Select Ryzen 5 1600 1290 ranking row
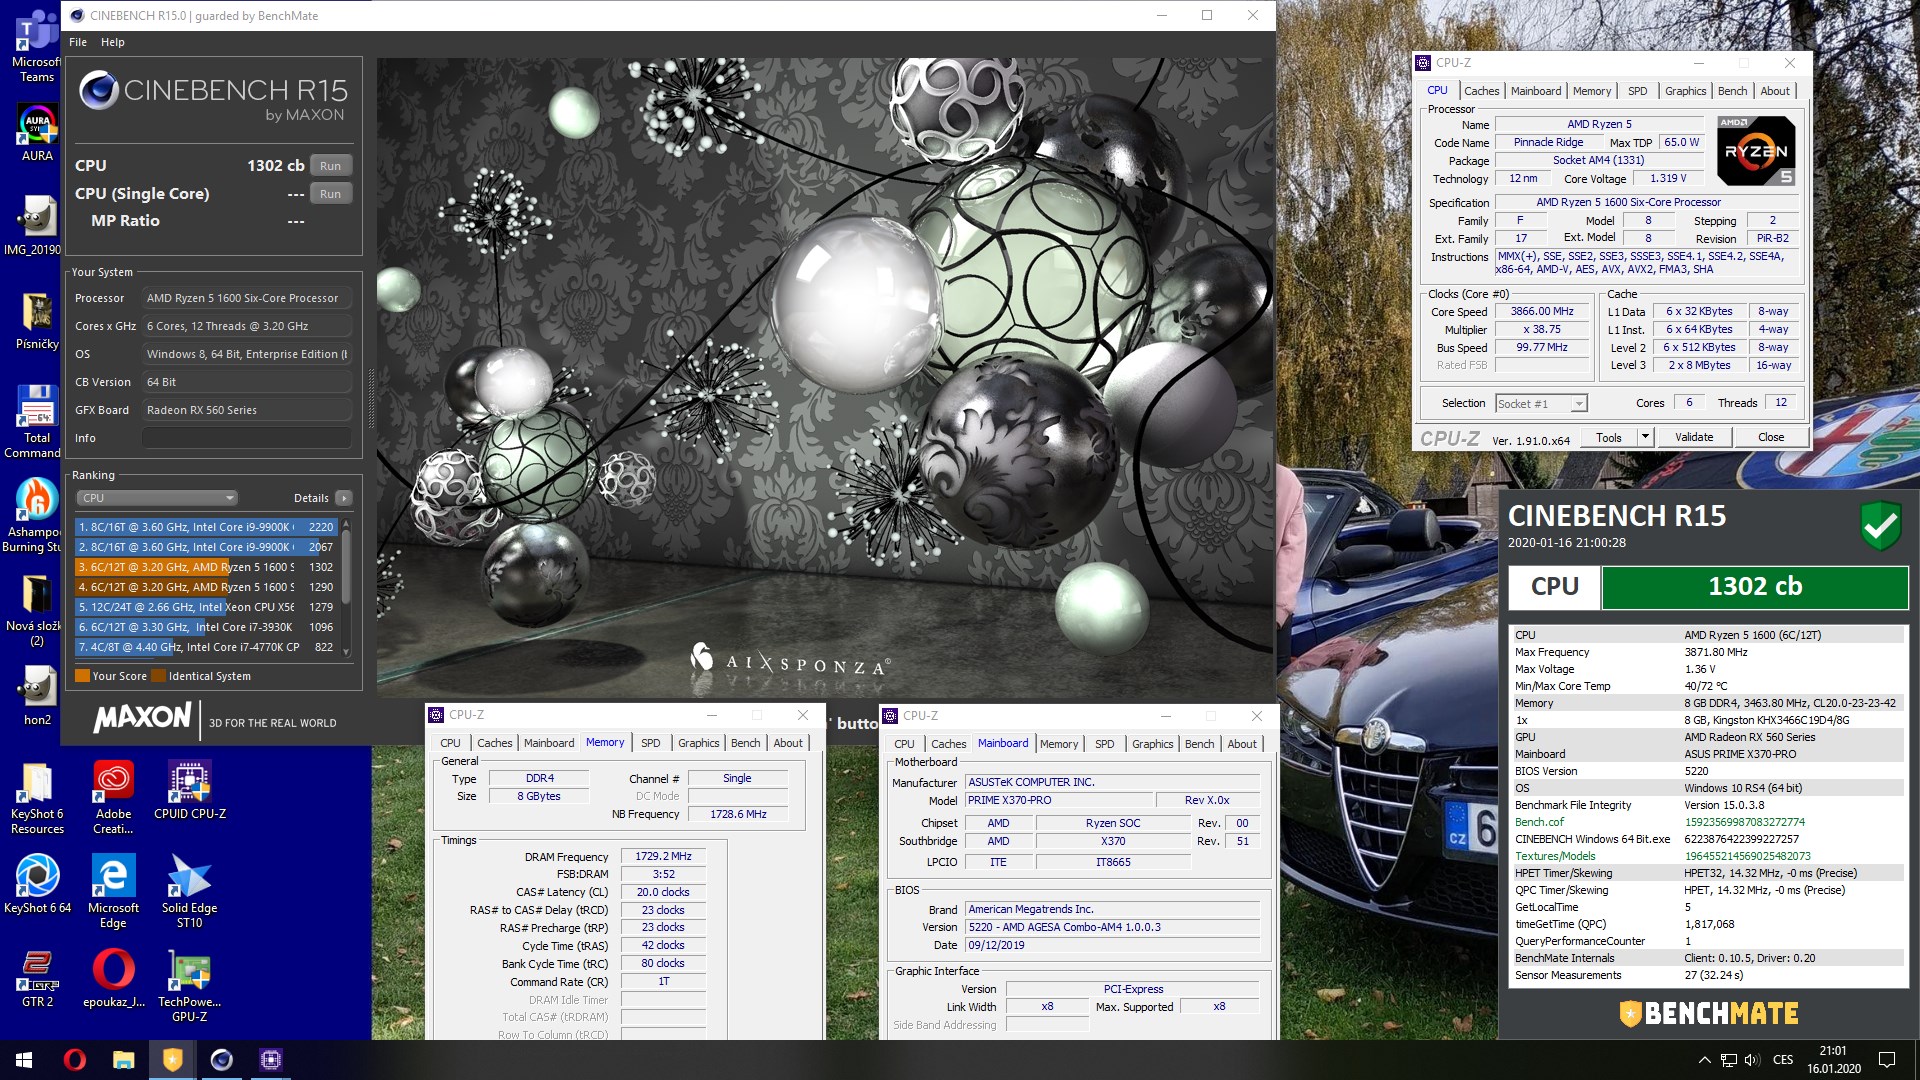 pos(207,587)
